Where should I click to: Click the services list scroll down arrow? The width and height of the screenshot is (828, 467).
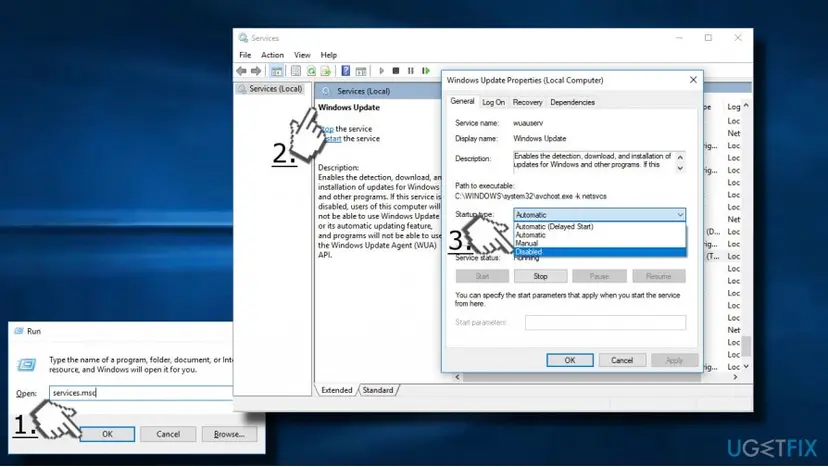tap(746, 366)
